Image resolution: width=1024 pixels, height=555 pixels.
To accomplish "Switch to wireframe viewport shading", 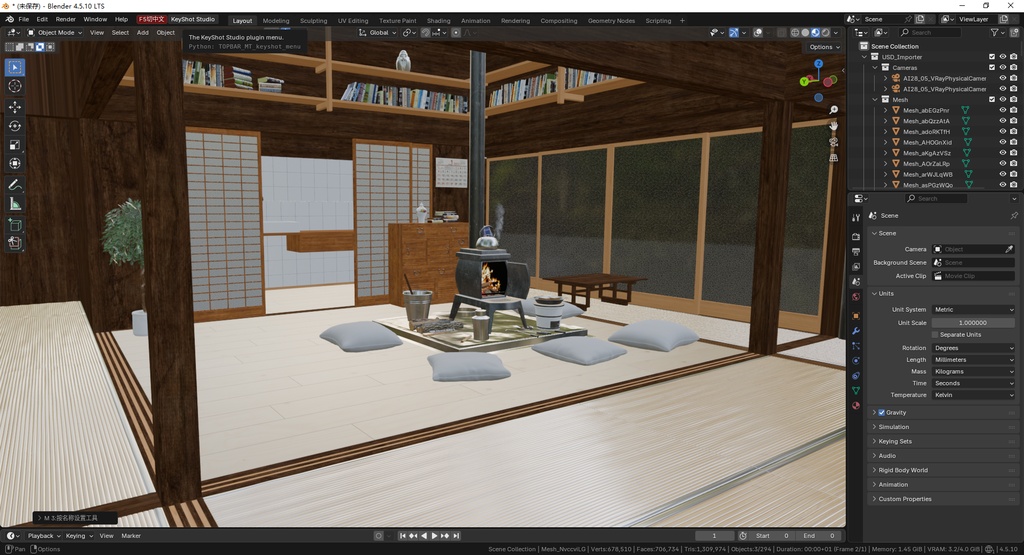I will point(795,33).
